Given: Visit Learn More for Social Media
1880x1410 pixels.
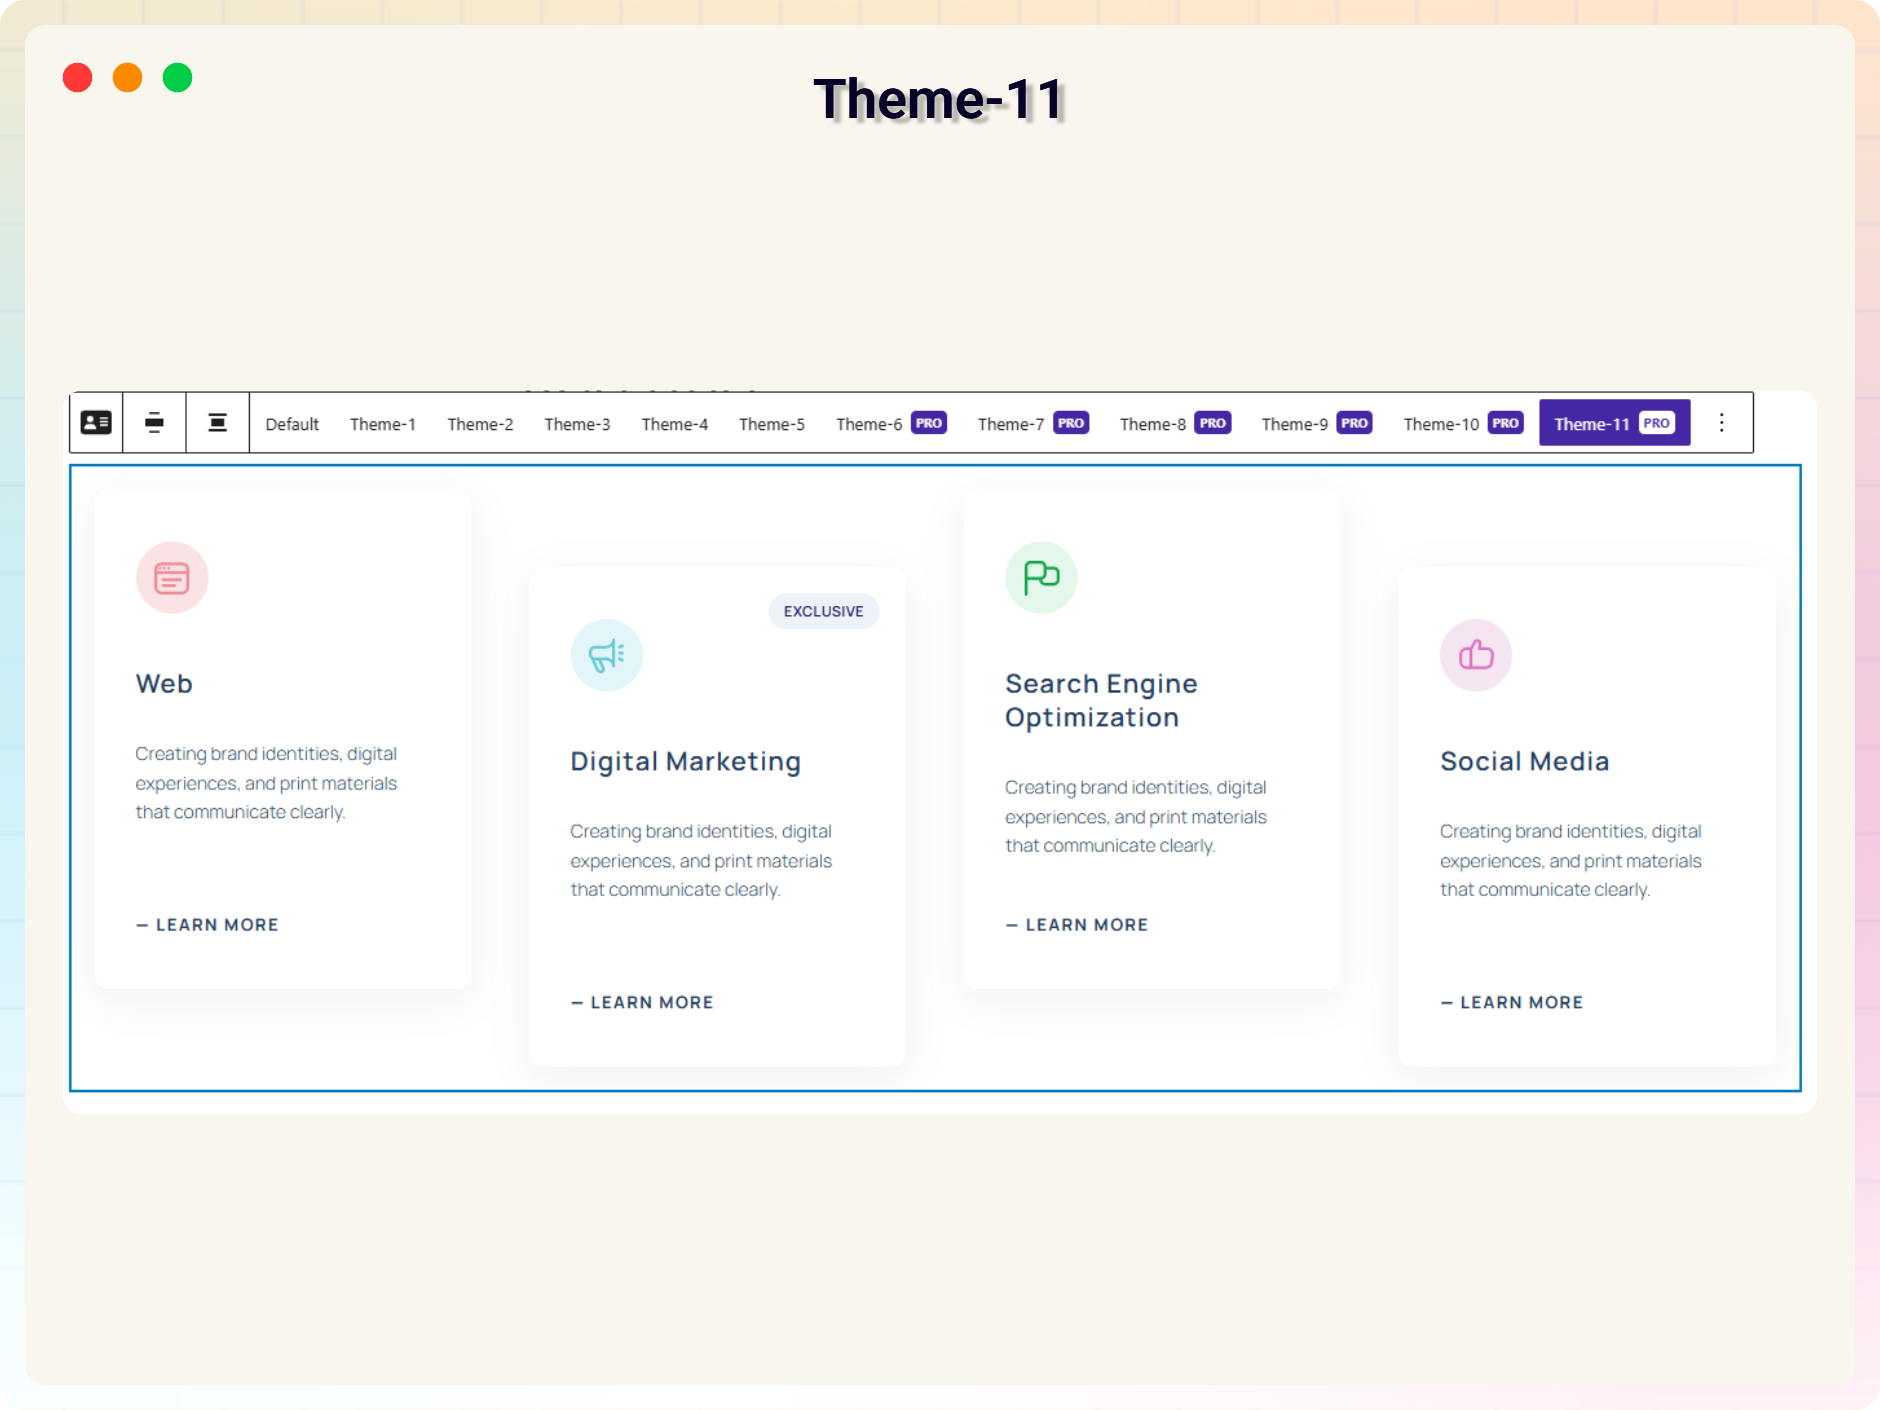Looking at the screenshot, I should click(1512, 1002).
